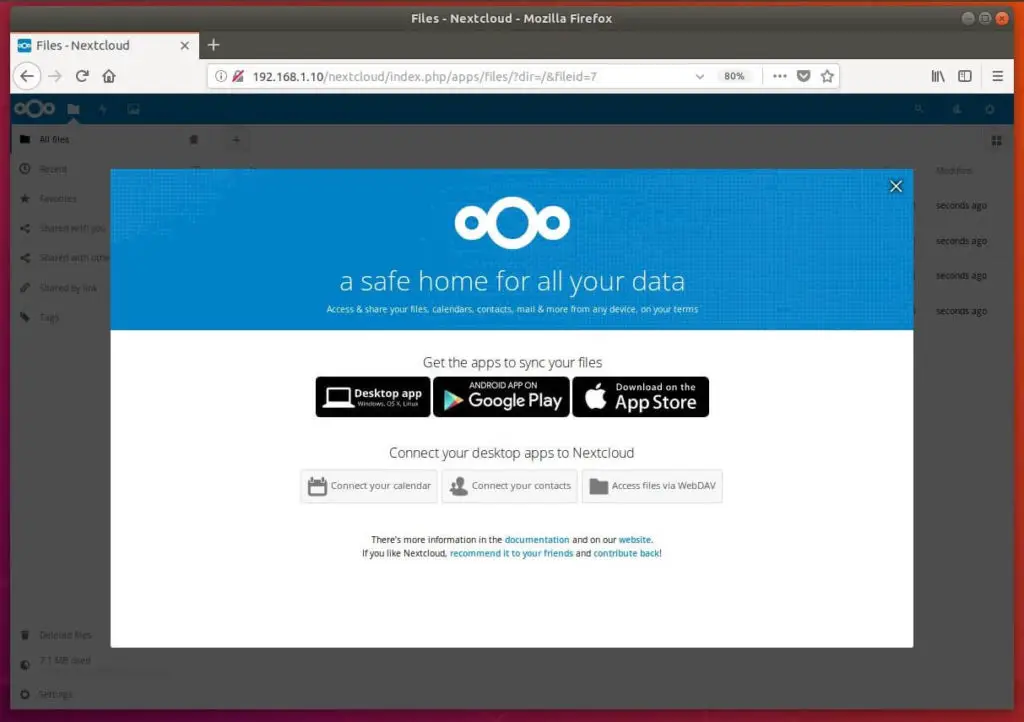The image size is (1024, 722).
Task: Click "Connect your desktop apps to Nextcloud" heading
Action: pos(511,453)
